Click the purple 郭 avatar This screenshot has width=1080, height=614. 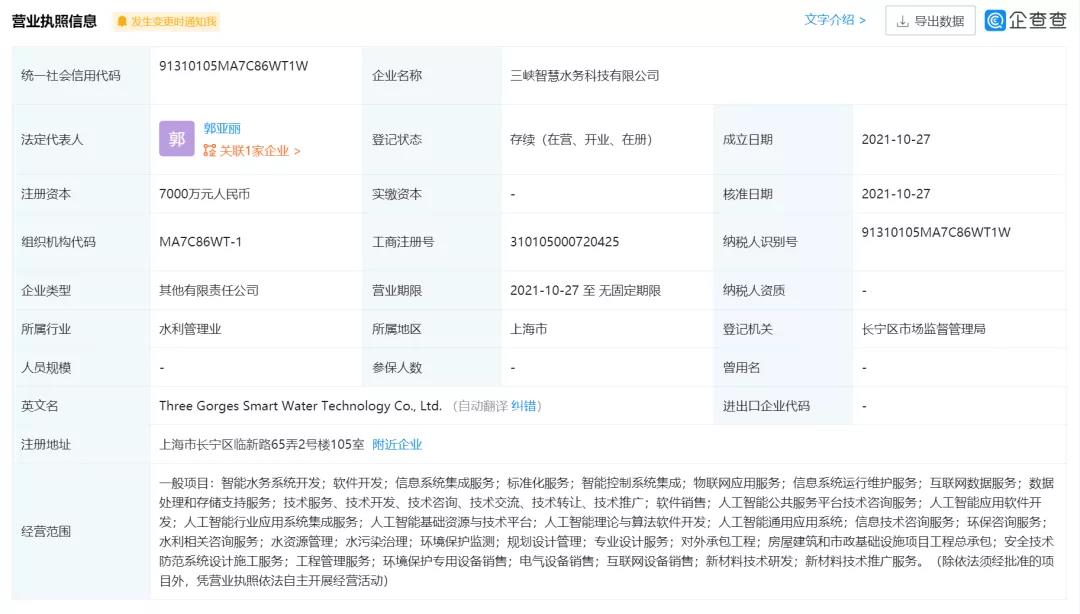pos(176,139)
